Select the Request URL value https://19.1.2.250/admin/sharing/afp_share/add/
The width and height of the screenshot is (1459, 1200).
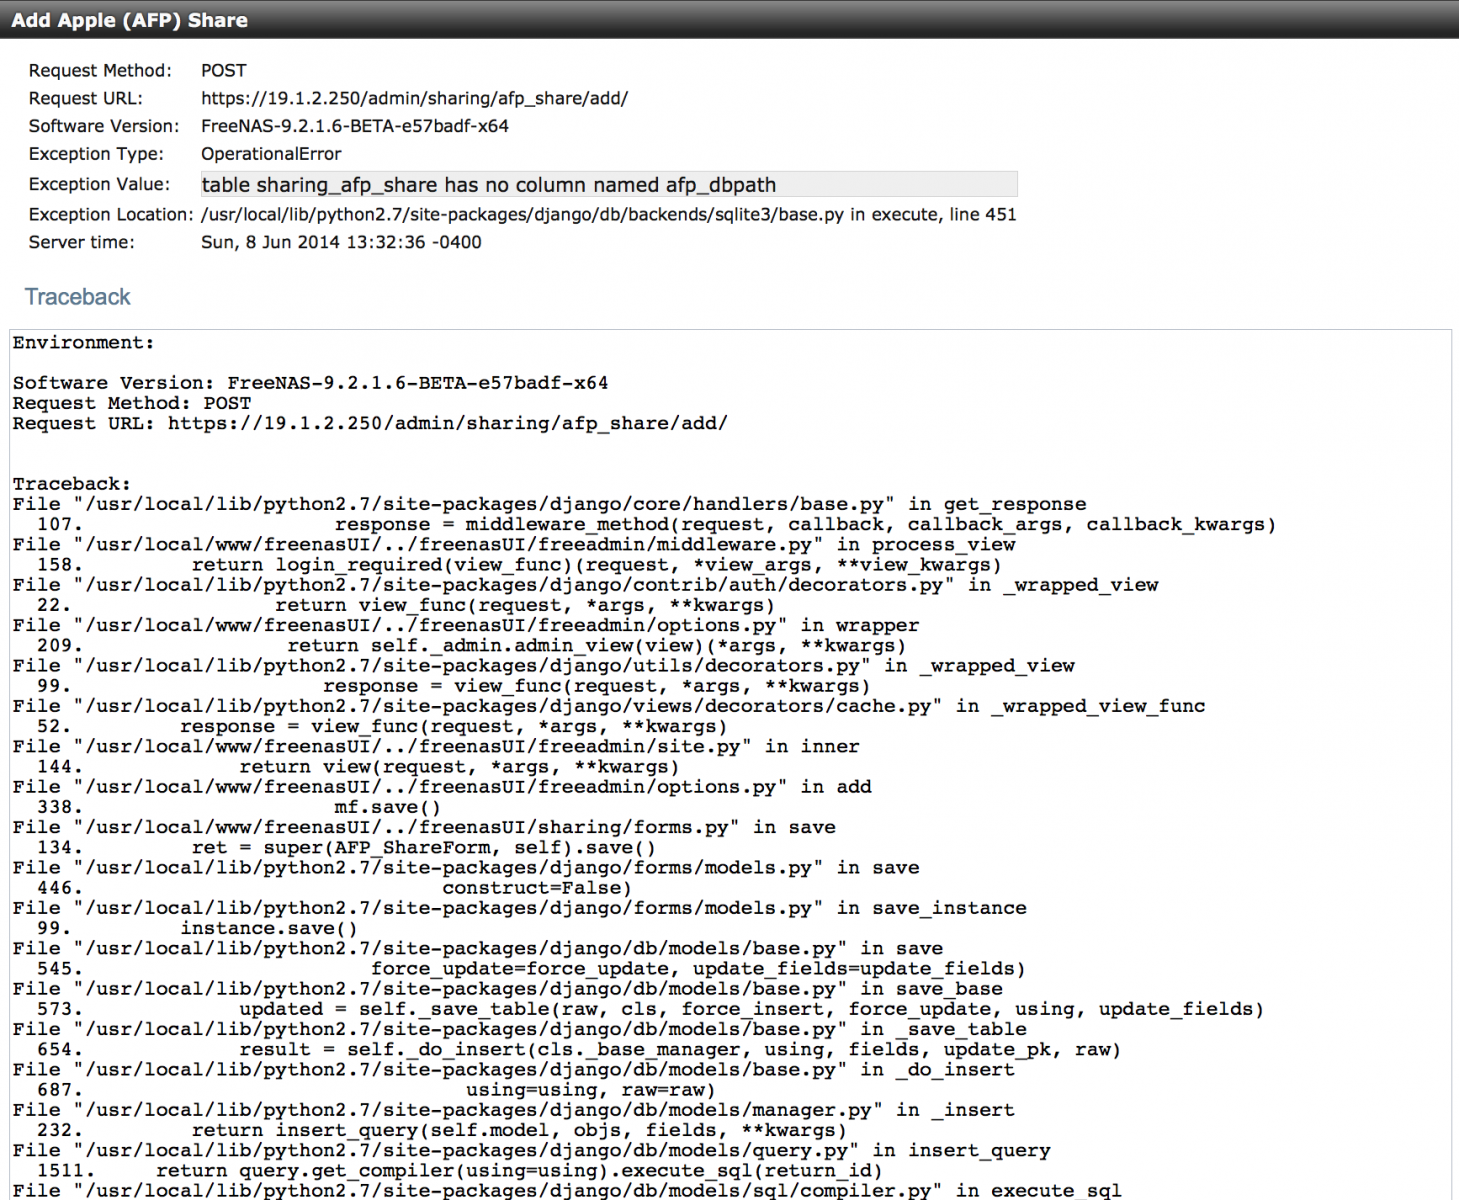coord(414,98)
